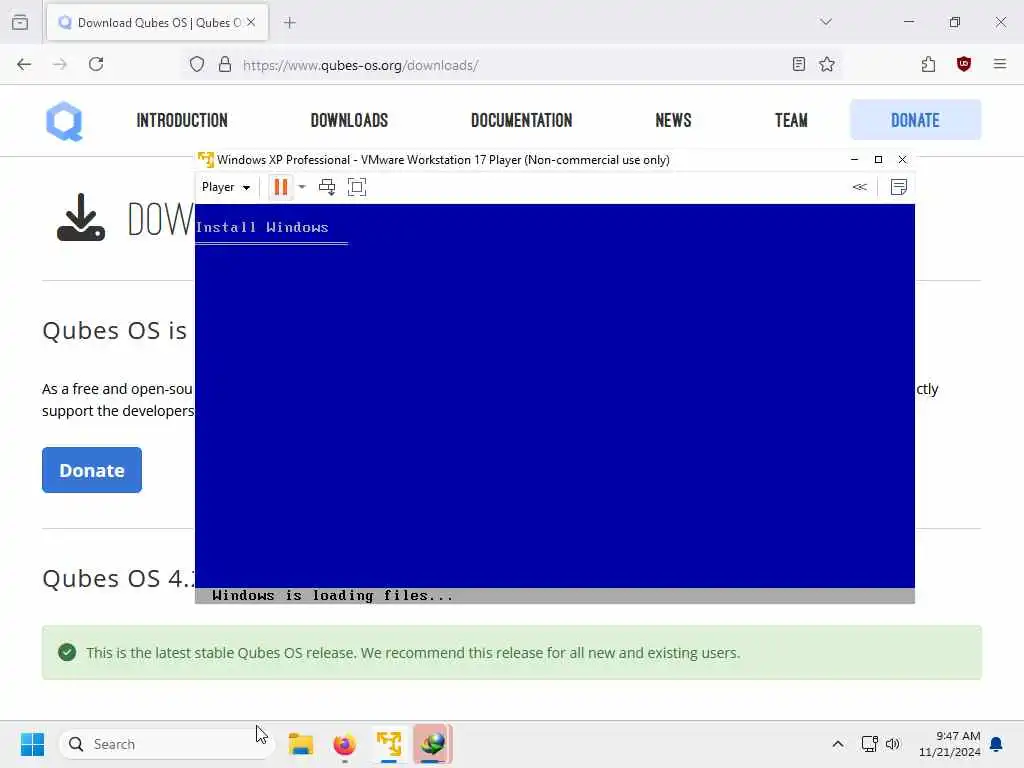Open the News nav item
Screen dimensions: 1024x768
click(673, 121)
